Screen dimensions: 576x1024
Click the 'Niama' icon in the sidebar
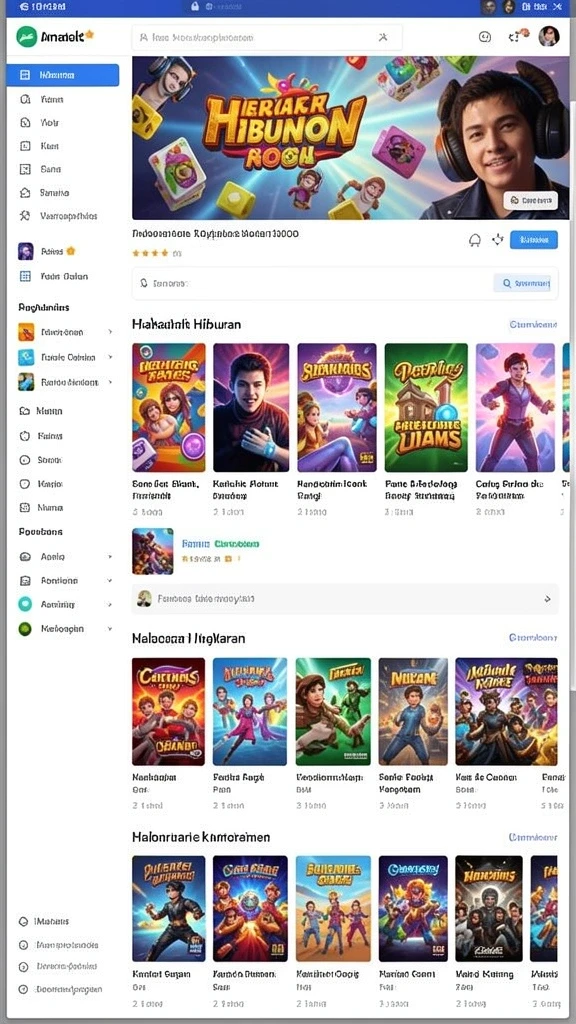click(25, 507)
